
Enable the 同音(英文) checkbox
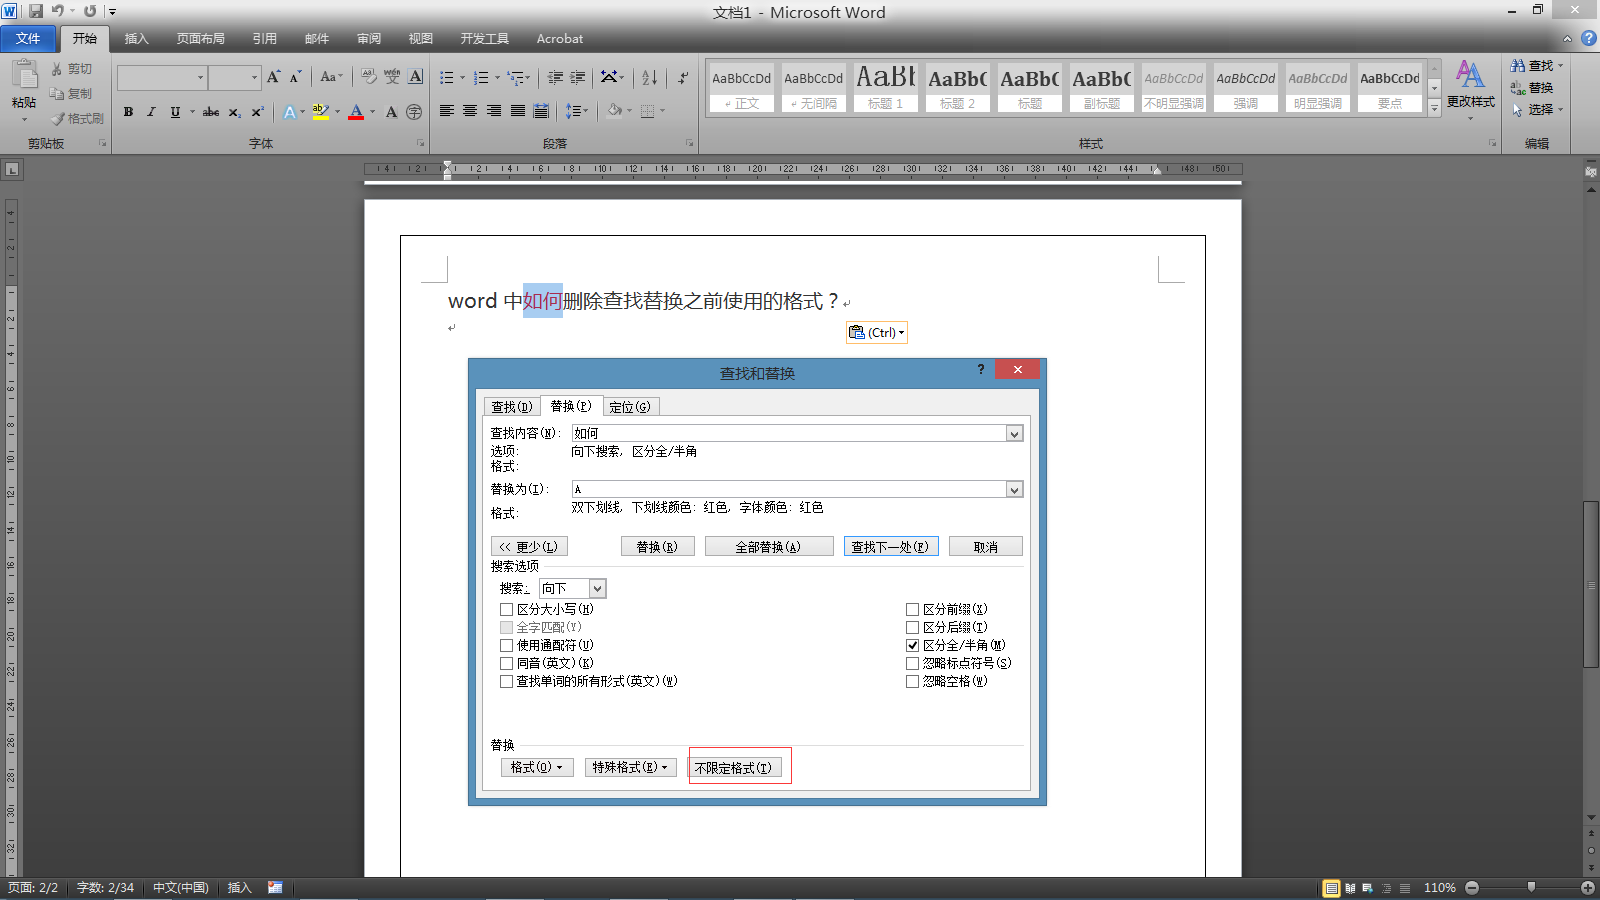(507, 663)
